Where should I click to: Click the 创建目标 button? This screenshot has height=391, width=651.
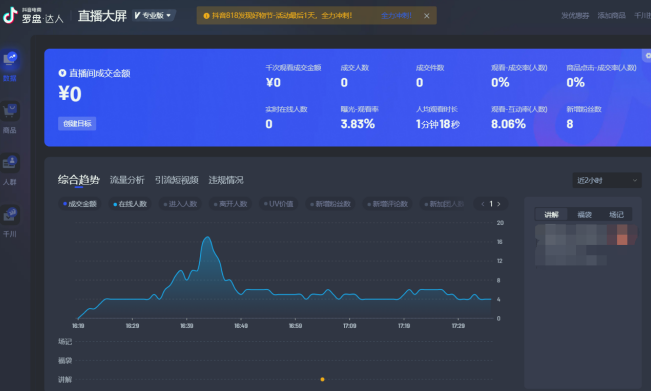77,123
